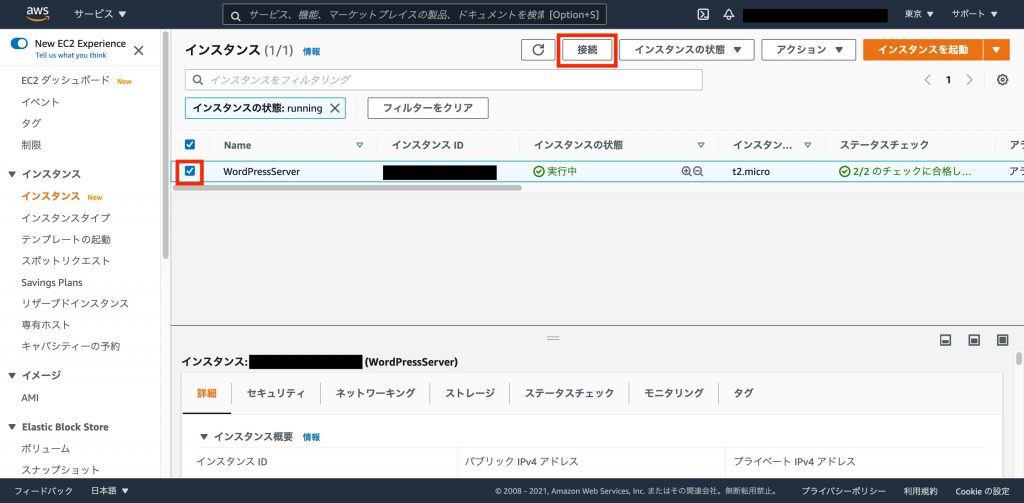Image resolution: width=1024 pixels, height=503 pixels.
Task: Switch to the タグ tab
Action: coord(743,393)
